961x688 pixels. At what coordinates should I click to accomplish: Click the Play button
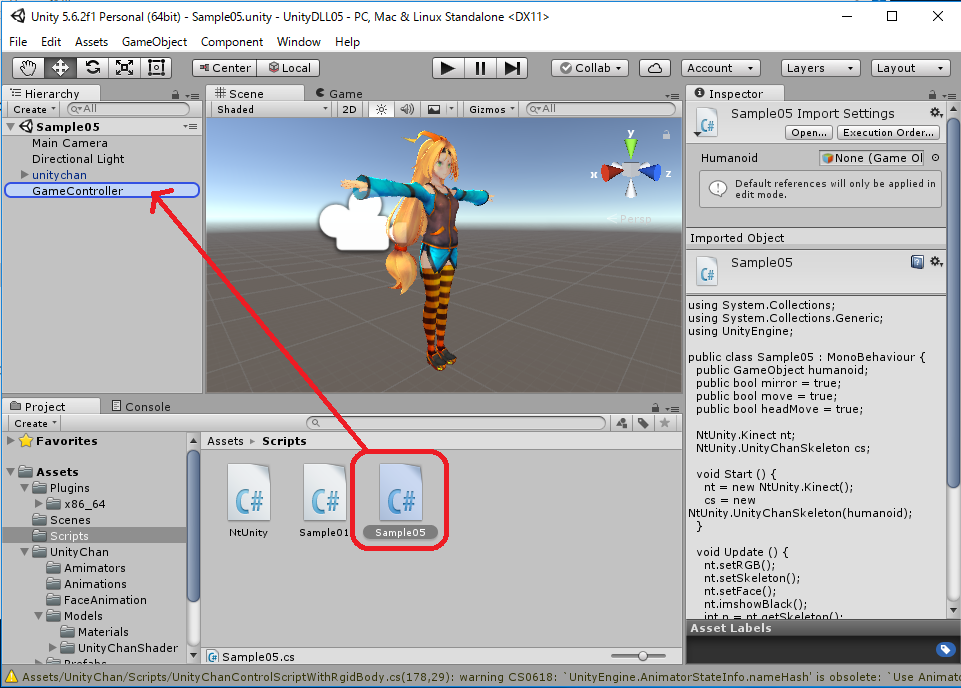coord(447,68)
